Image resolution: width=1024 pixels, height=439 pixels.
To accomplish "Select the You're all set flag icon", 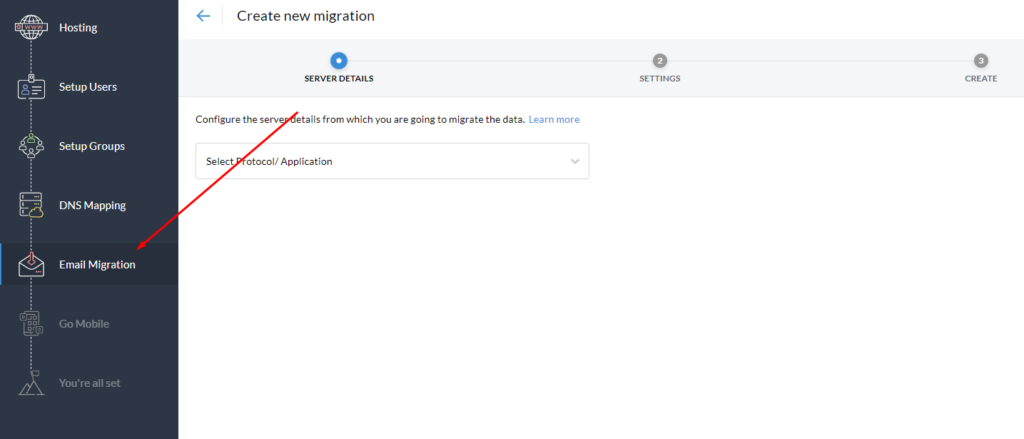I will [x=31, y=383].
